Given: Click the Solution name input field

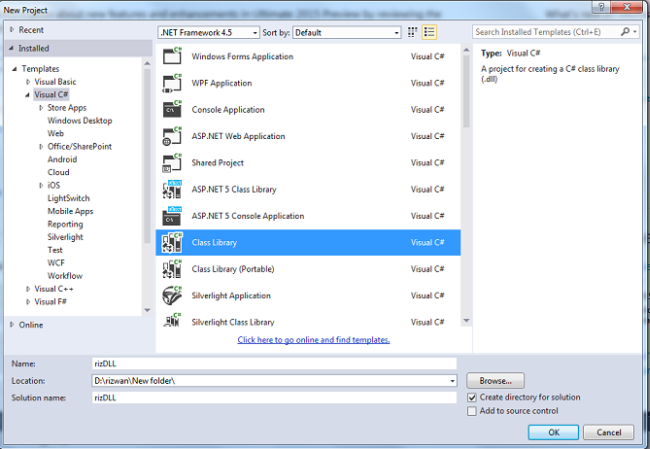Looking at the screenshot, I should point(274,398).
